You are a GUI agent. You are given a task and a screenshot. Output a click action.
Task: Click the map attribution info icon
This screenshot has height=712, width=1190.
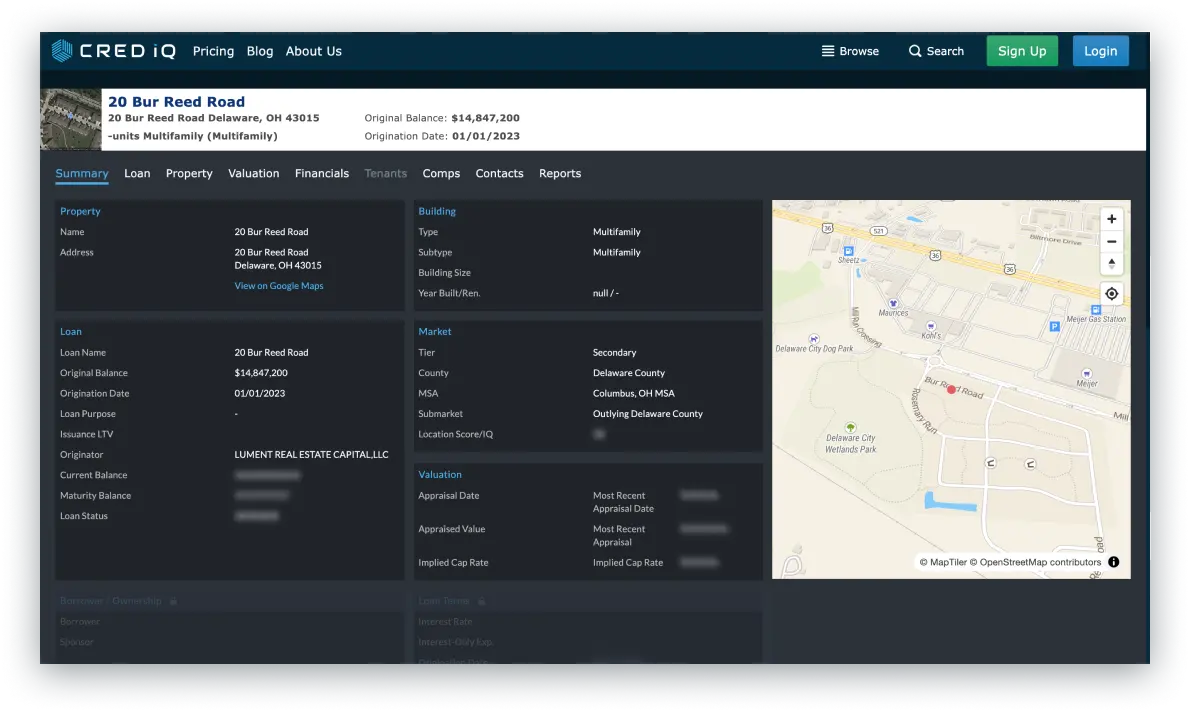point(1113,562)
